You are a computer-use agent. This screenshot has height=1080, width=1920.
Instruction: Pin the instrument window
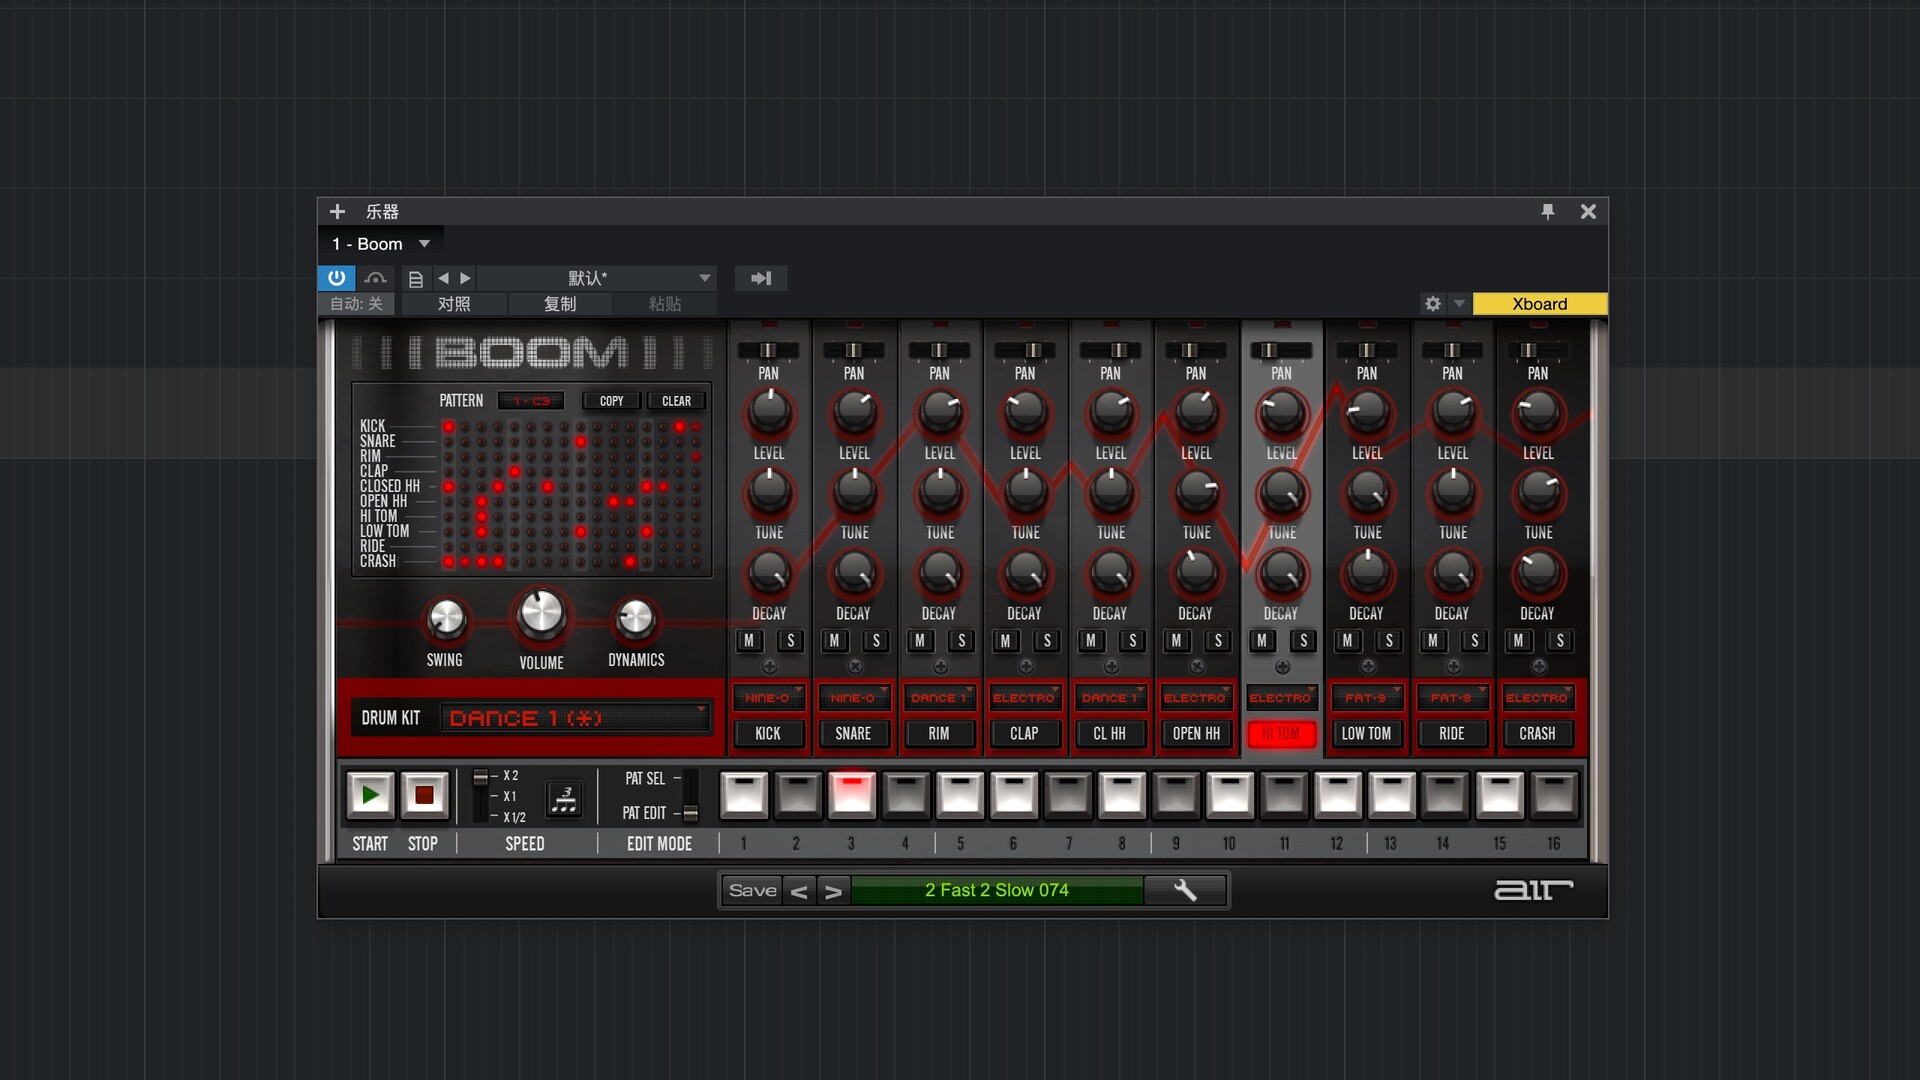click(x=1547, y=211)
